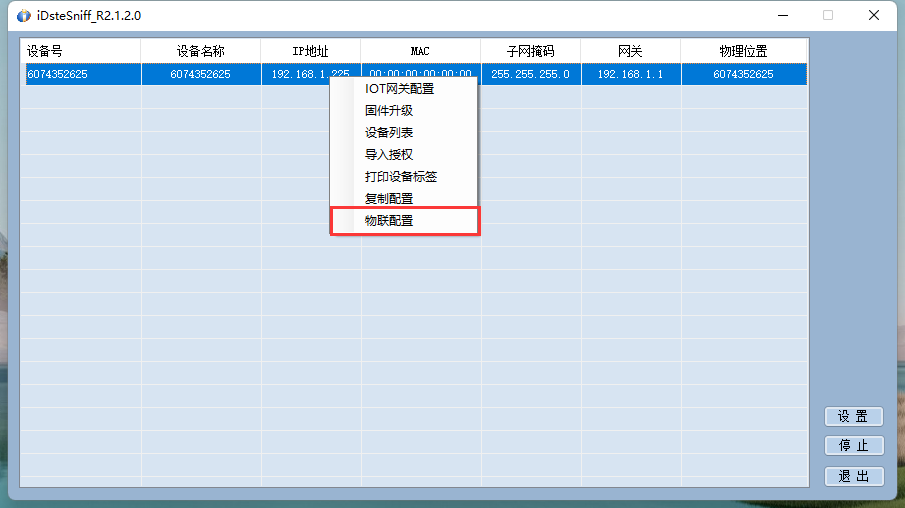Open 物联配置 highlighted menu item
Screen dimensions: 905x508
click(389, 221)
